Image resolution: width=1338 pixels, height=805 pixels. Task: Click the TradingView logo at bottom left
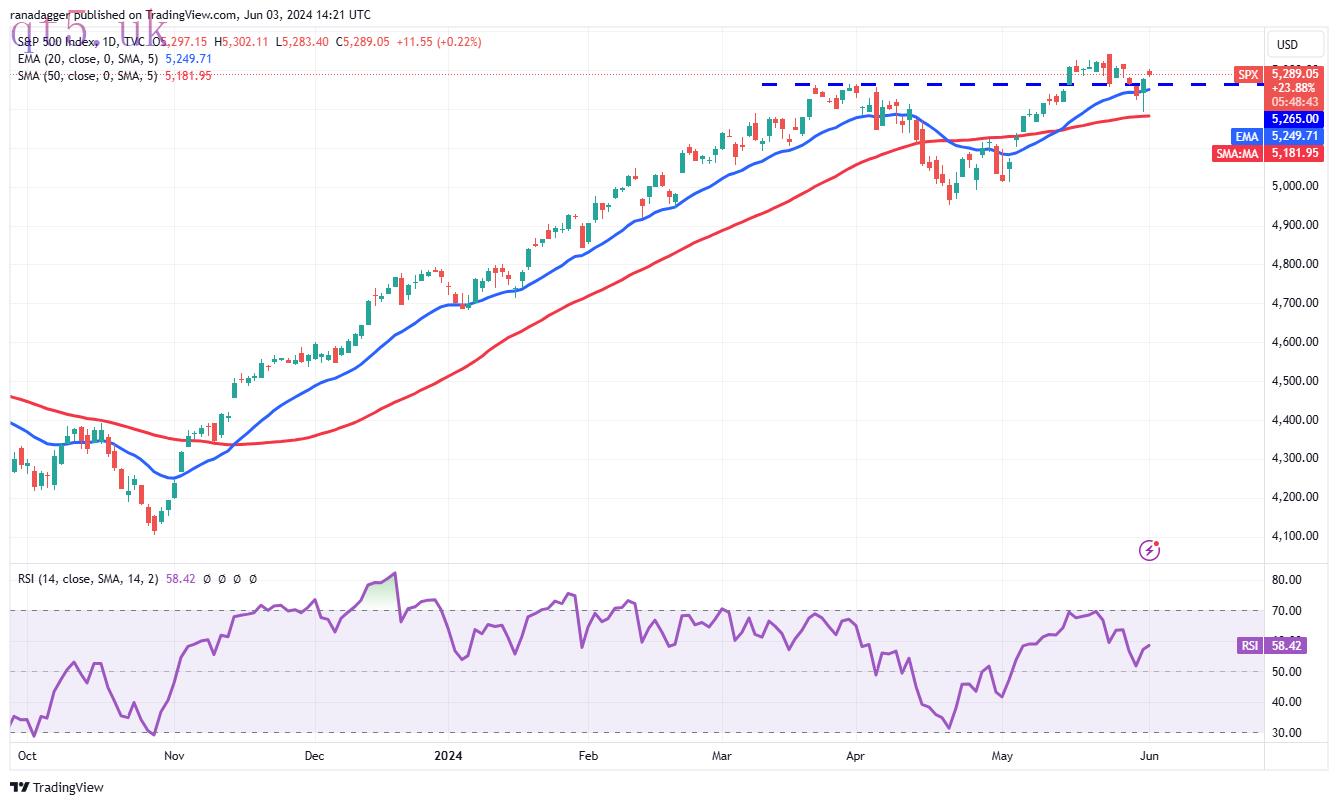point(57,787)
